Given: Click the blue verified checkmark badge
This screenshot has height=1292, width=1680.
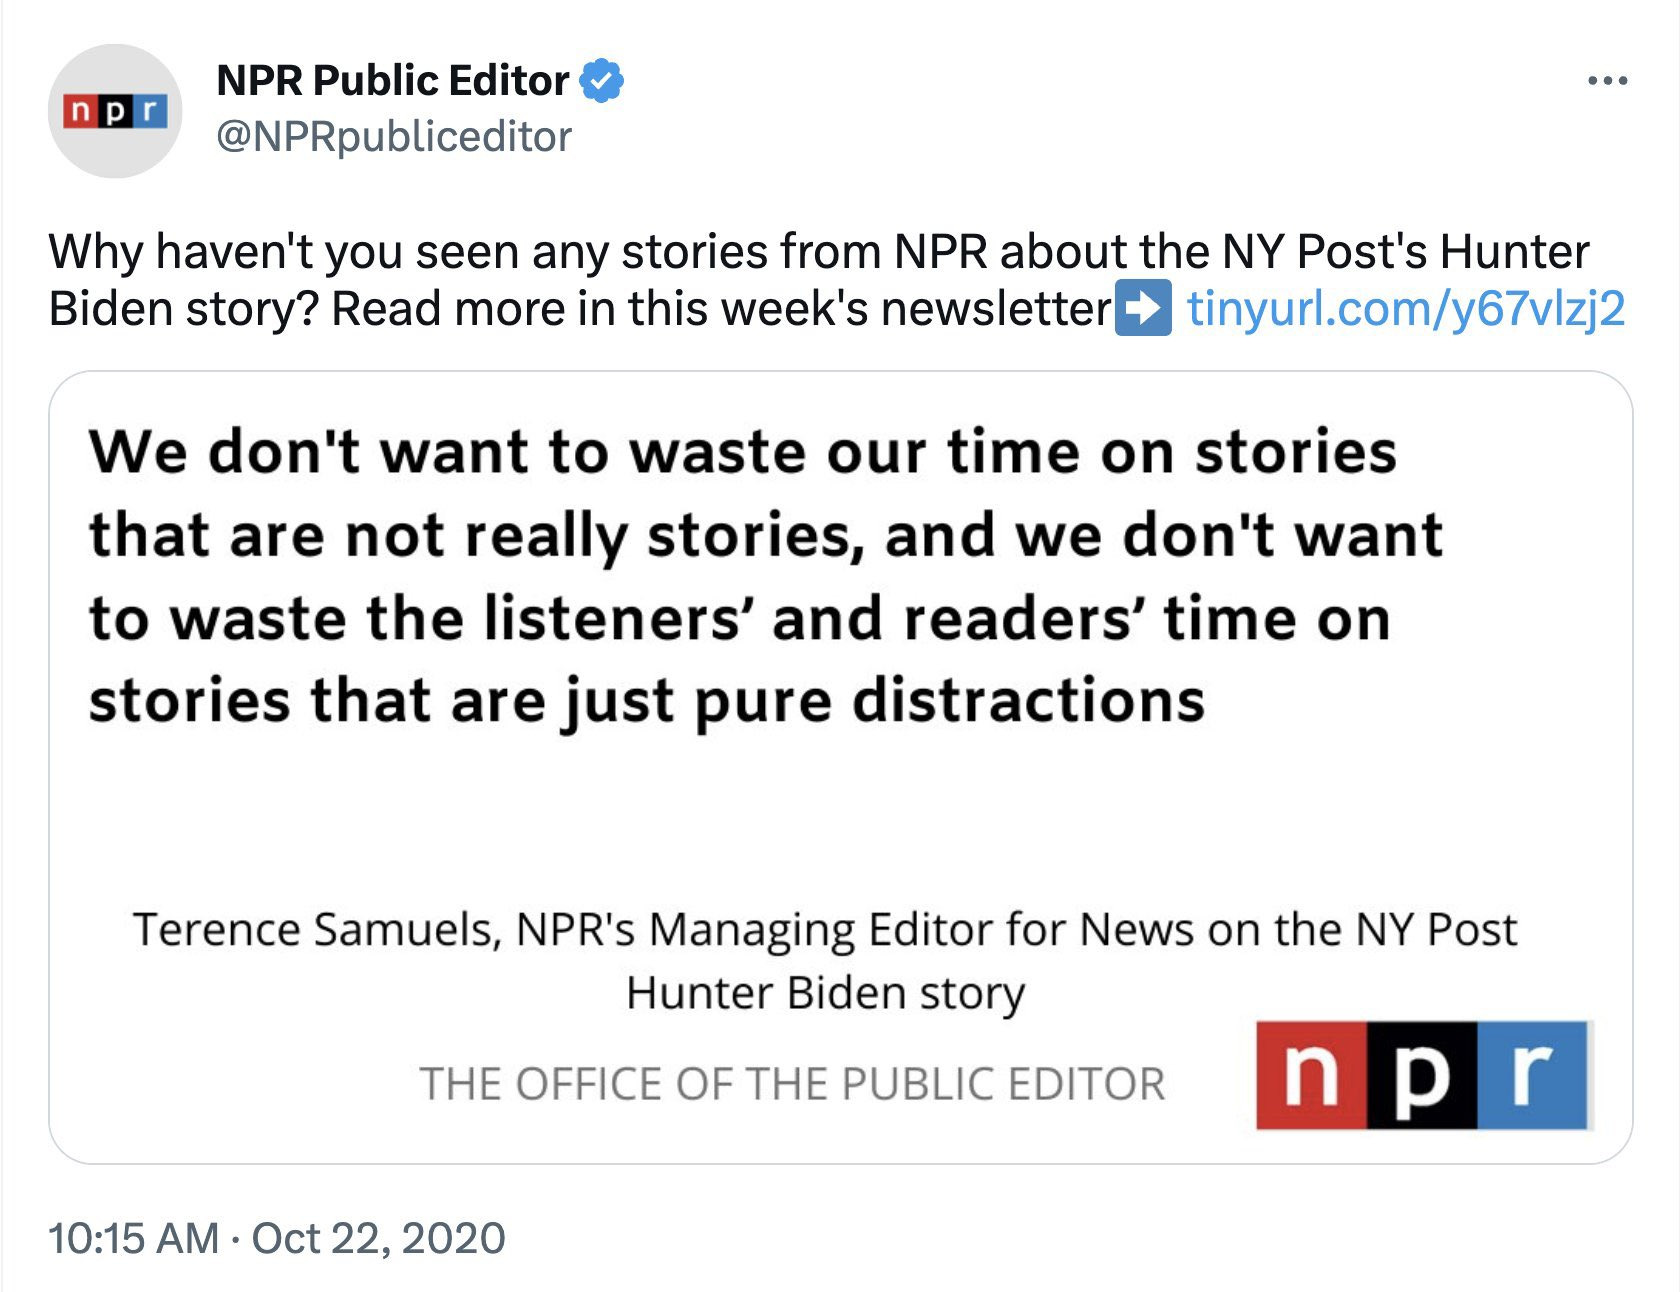Looking at the screenshot, I should 602,81.
